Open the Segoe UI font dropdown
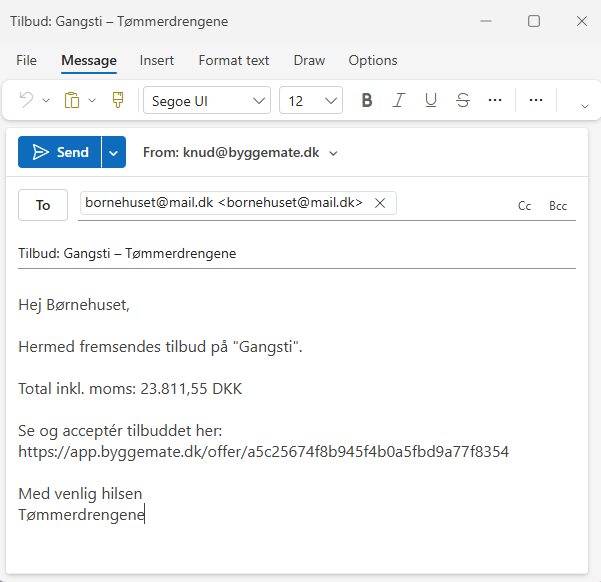Image resolution: width=601 pixels, height=582 pixels. (x=207, y=100)
